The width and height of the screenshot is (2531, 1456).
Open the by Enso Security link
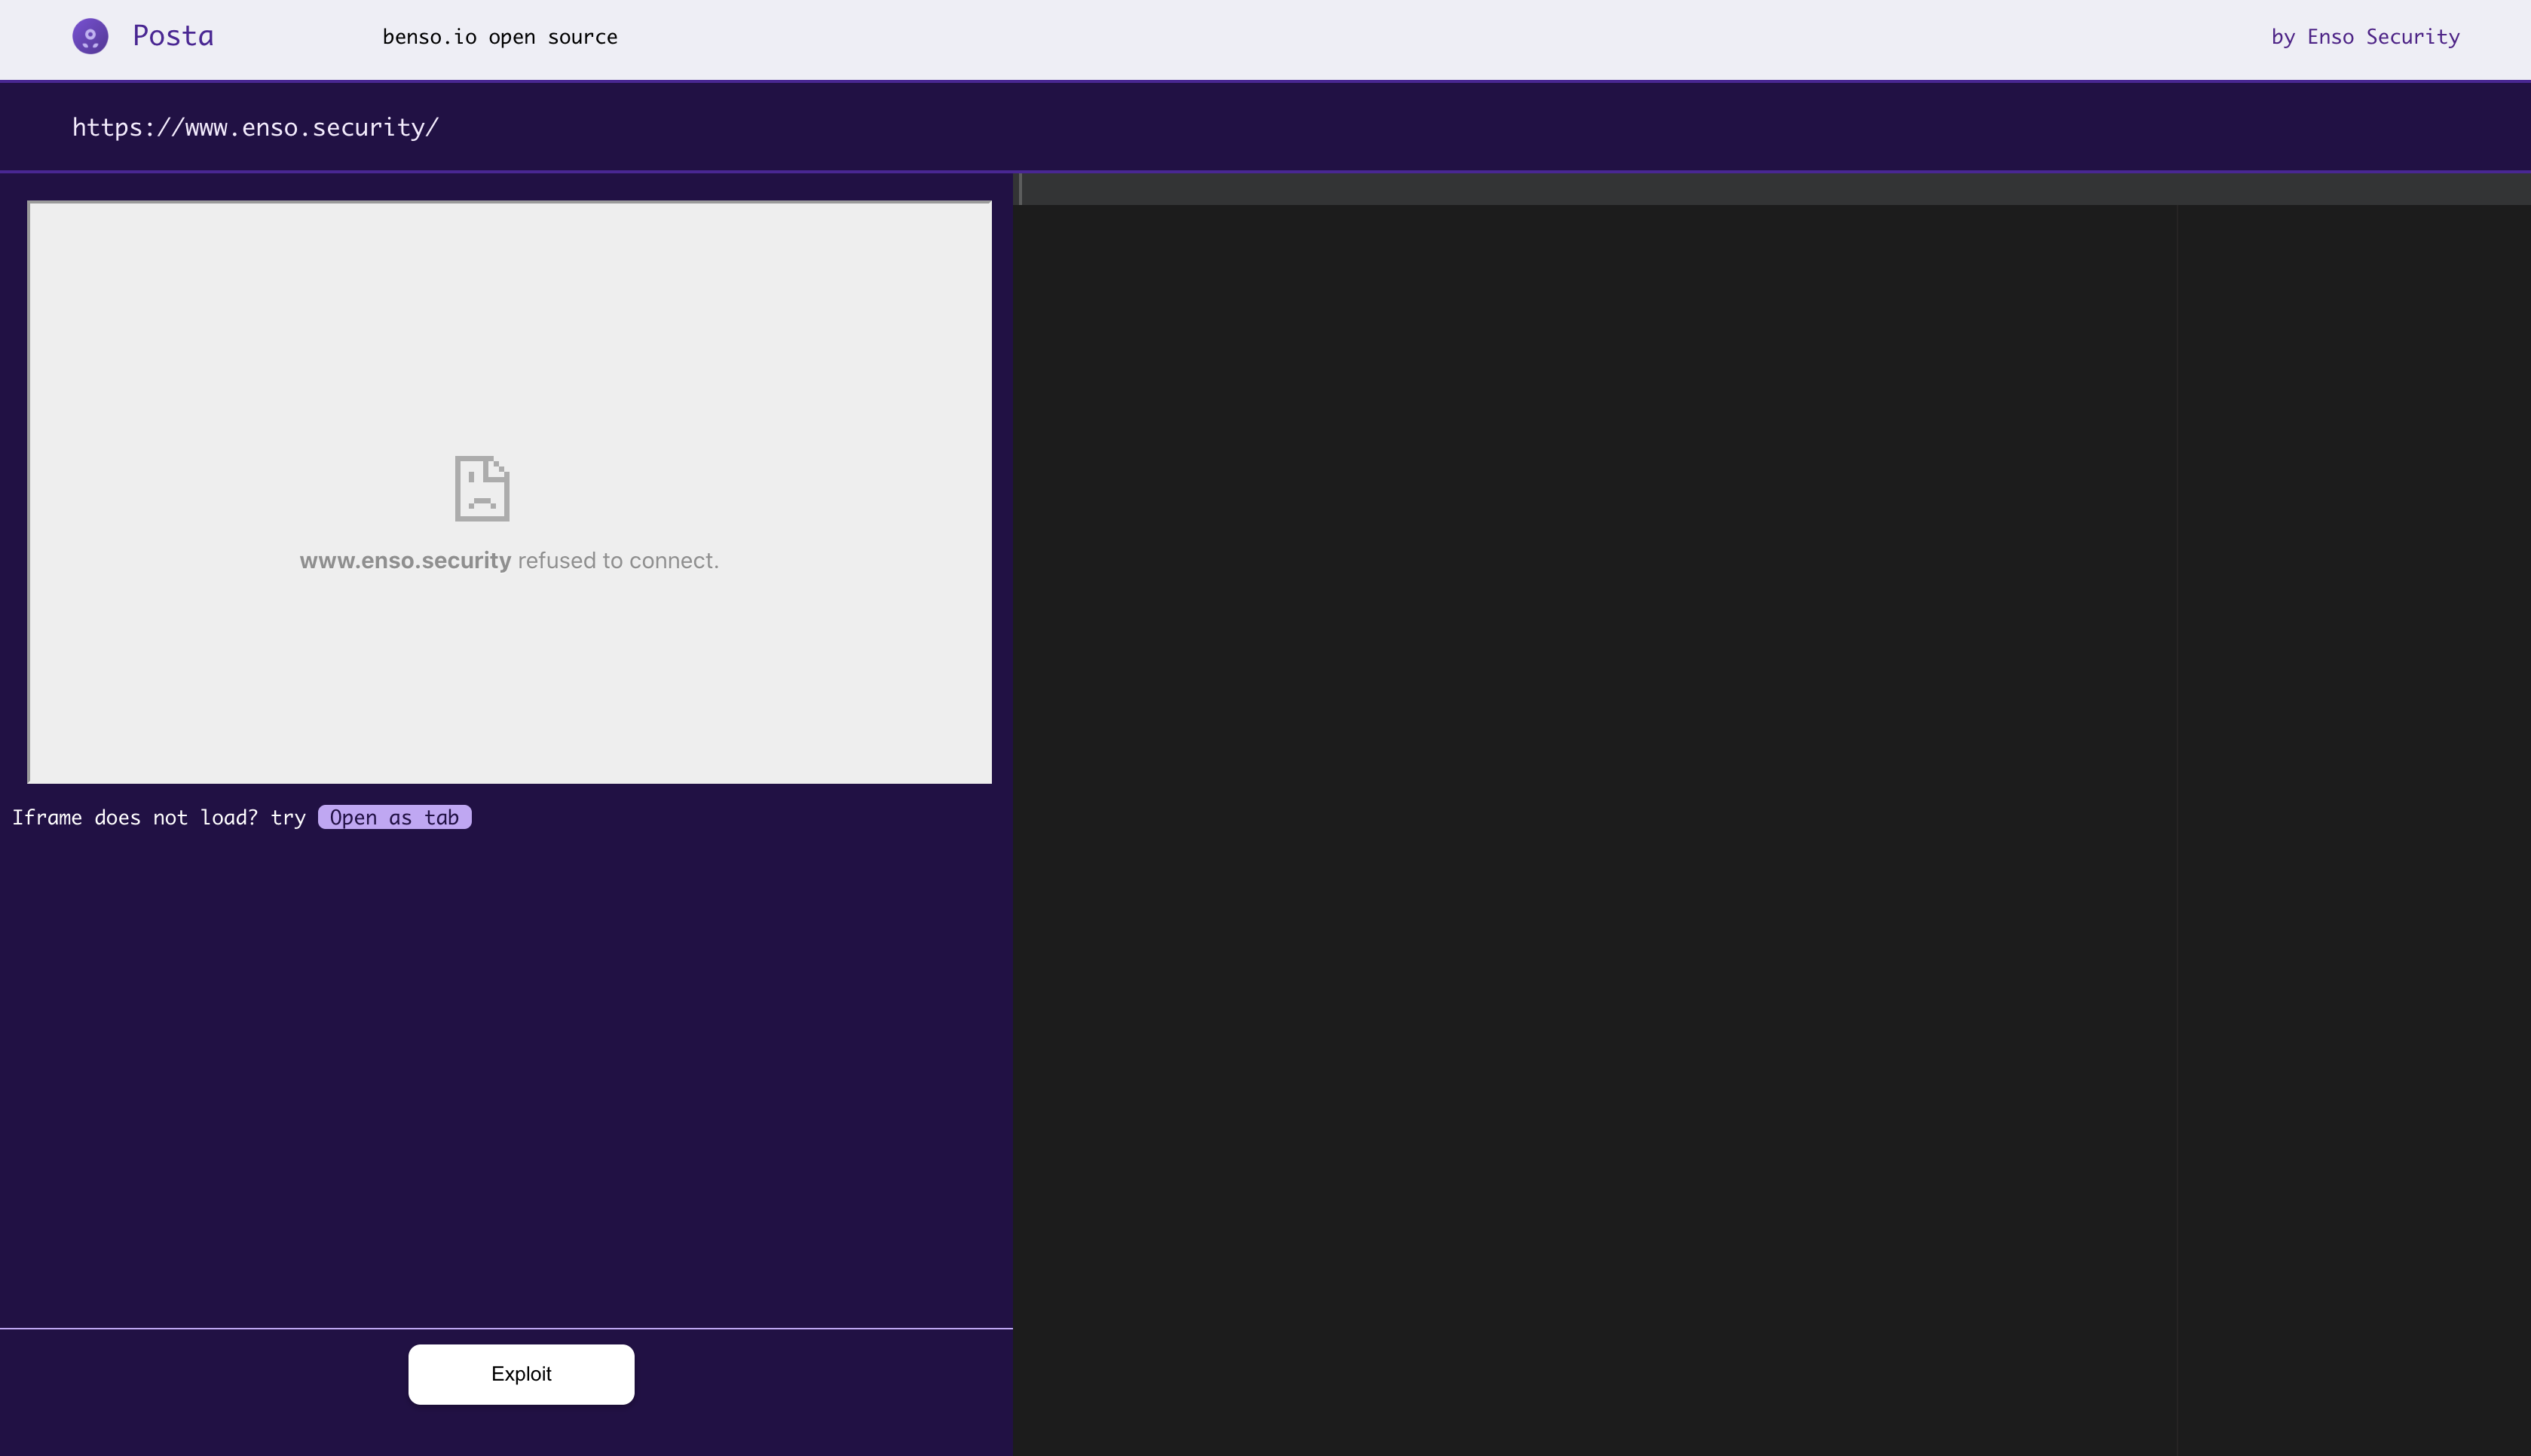coord(2365,37)
